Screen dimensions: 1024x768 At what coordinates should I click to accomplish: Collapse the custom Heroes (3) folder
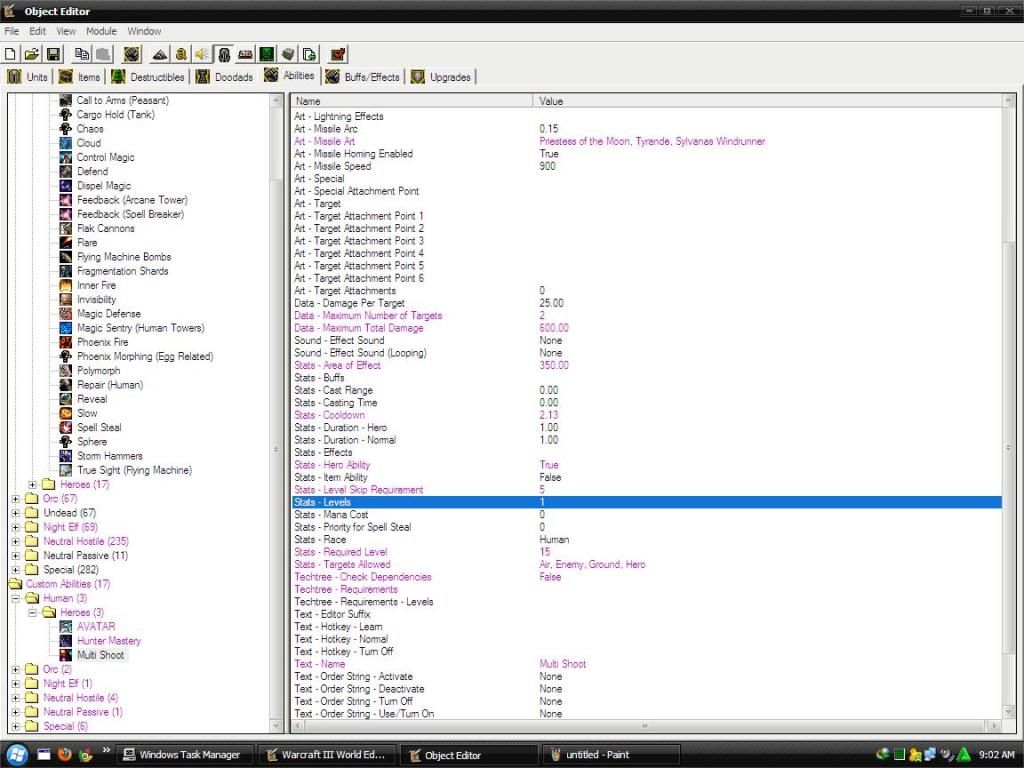click(32, 613)
